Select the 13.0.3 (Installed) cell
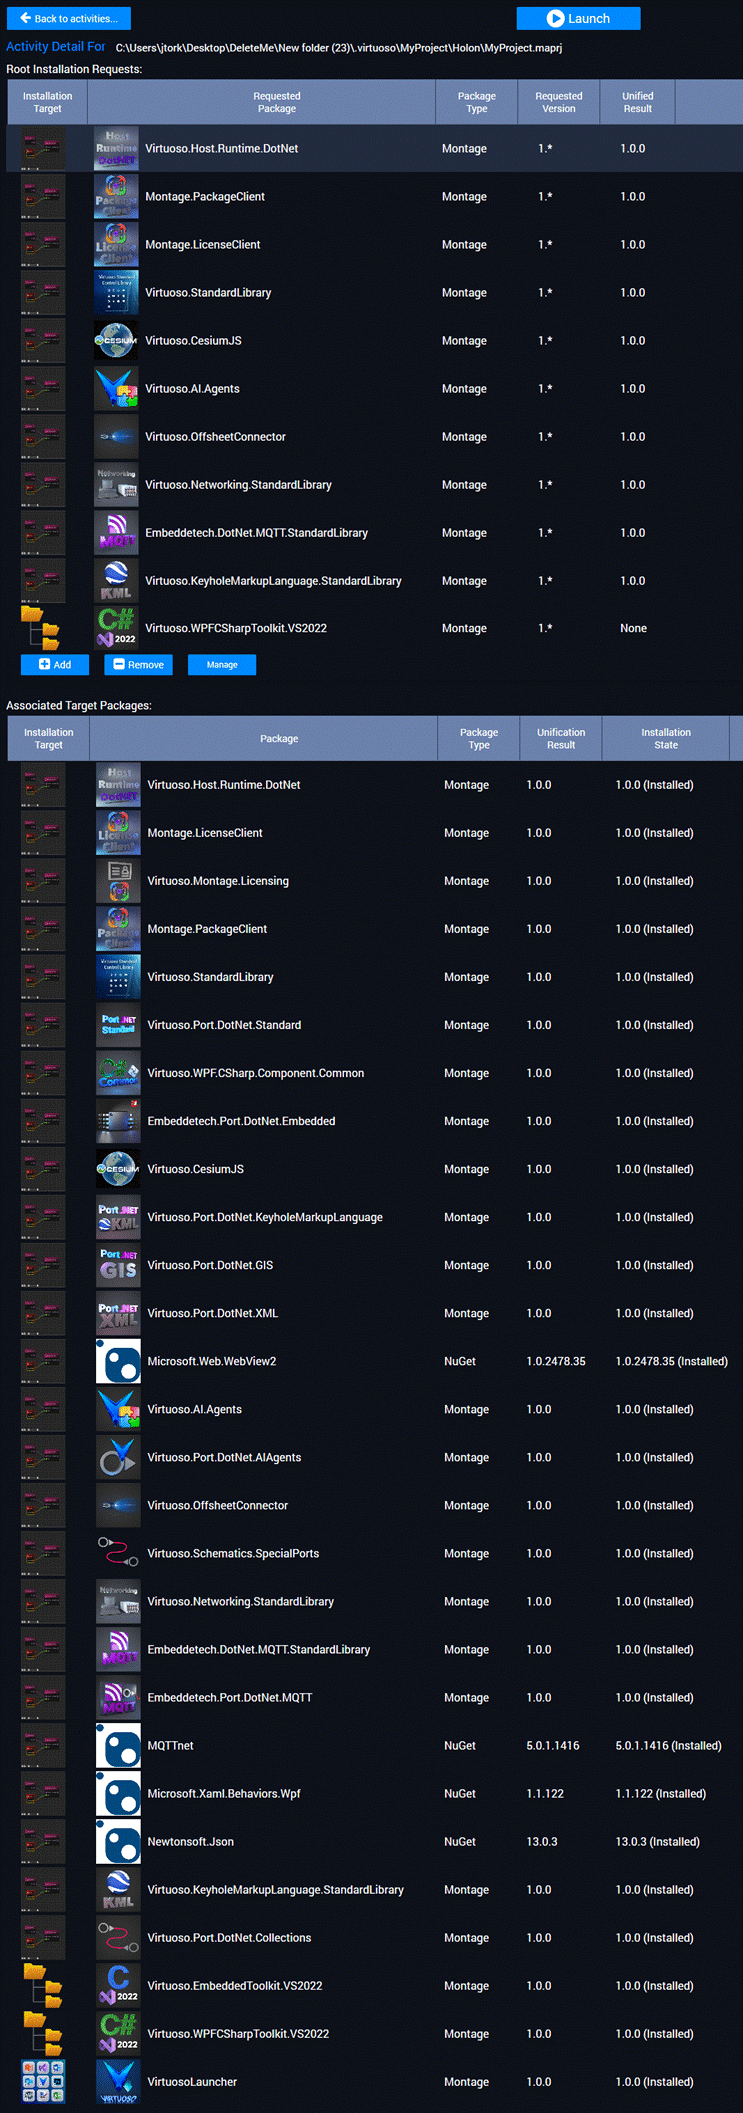Screen dimensions: 743x2113 tap(657, 1841)
